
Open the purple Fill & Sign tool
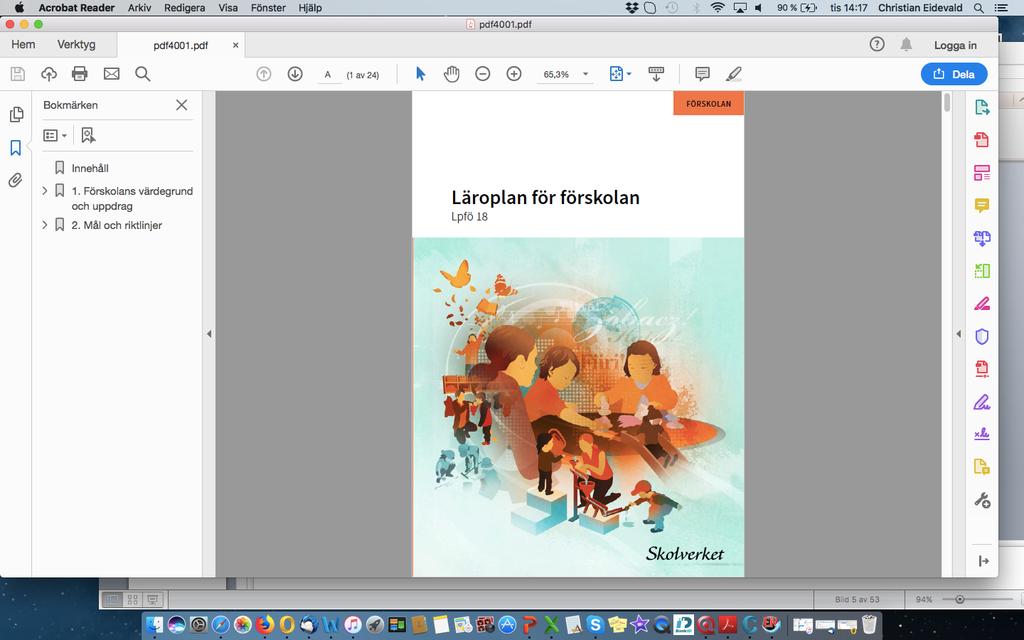tap(982, 402)
